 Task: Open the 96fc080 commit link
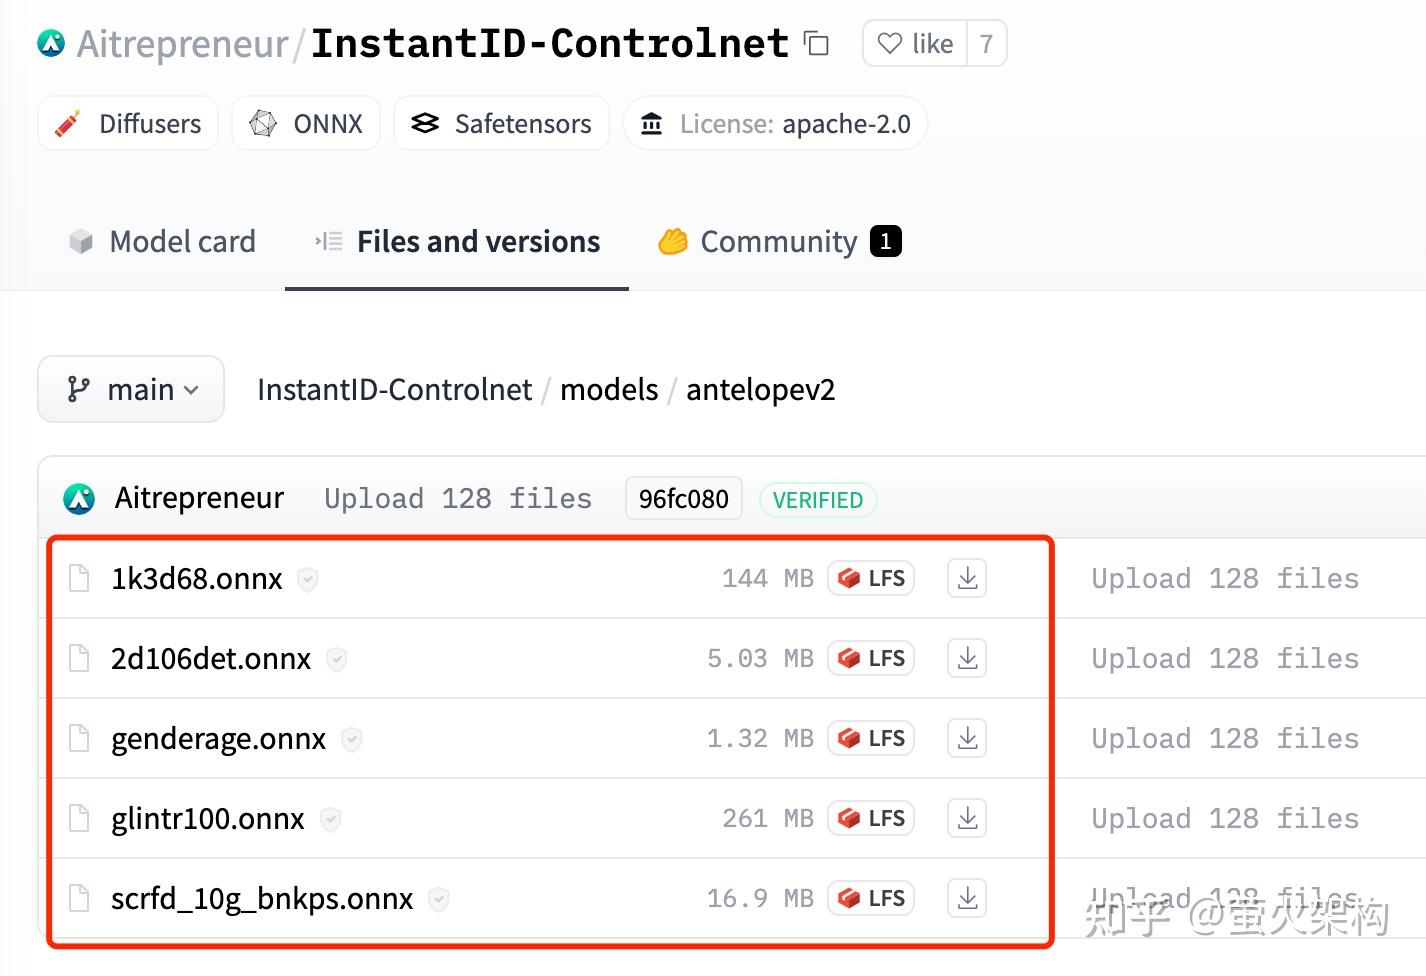click(x=683, y=499)
